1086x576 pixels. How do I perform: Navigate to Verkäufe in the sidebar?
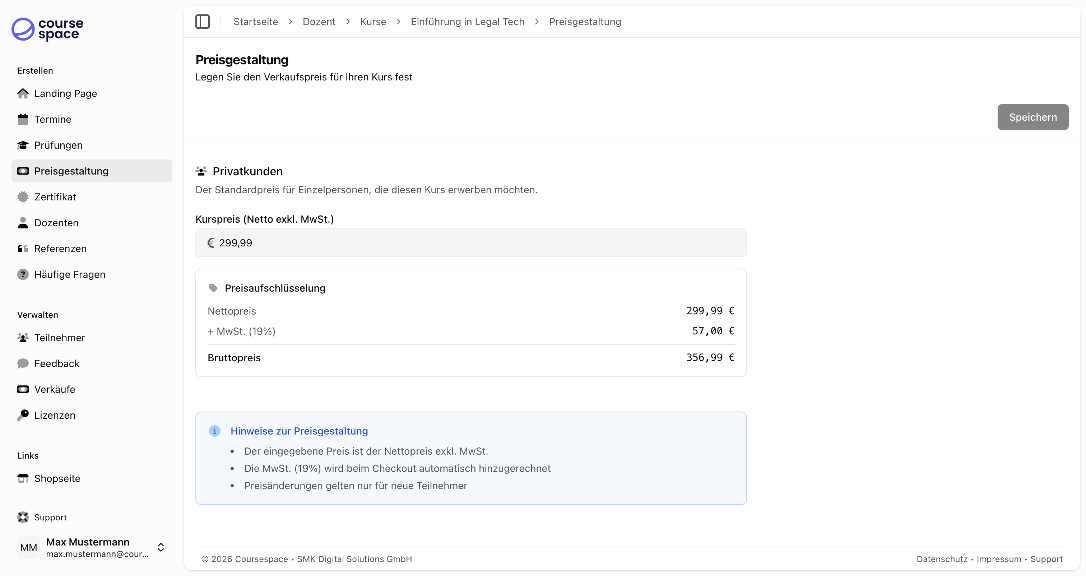click(x=54, y=390)
